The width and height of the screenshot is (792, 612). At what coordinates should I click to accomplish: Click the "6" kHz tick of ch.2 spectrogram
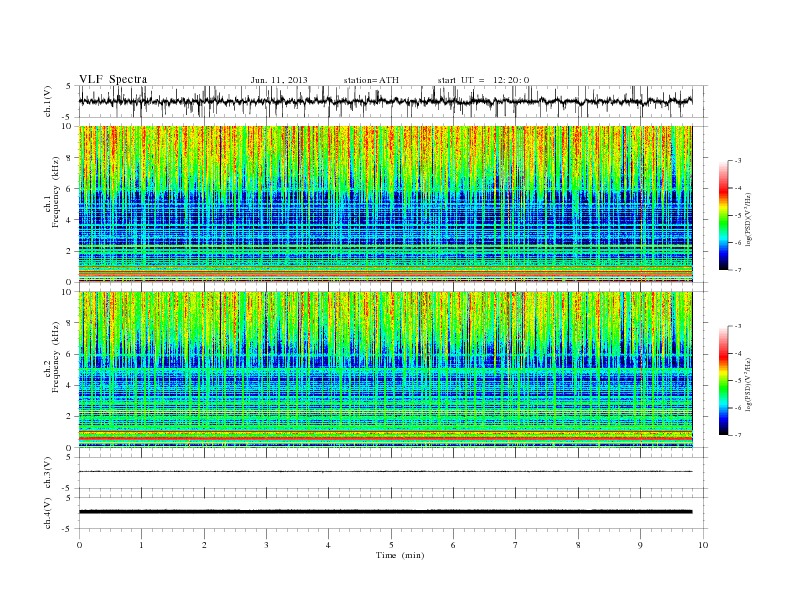pyautogui.click(x=69, y=354)
